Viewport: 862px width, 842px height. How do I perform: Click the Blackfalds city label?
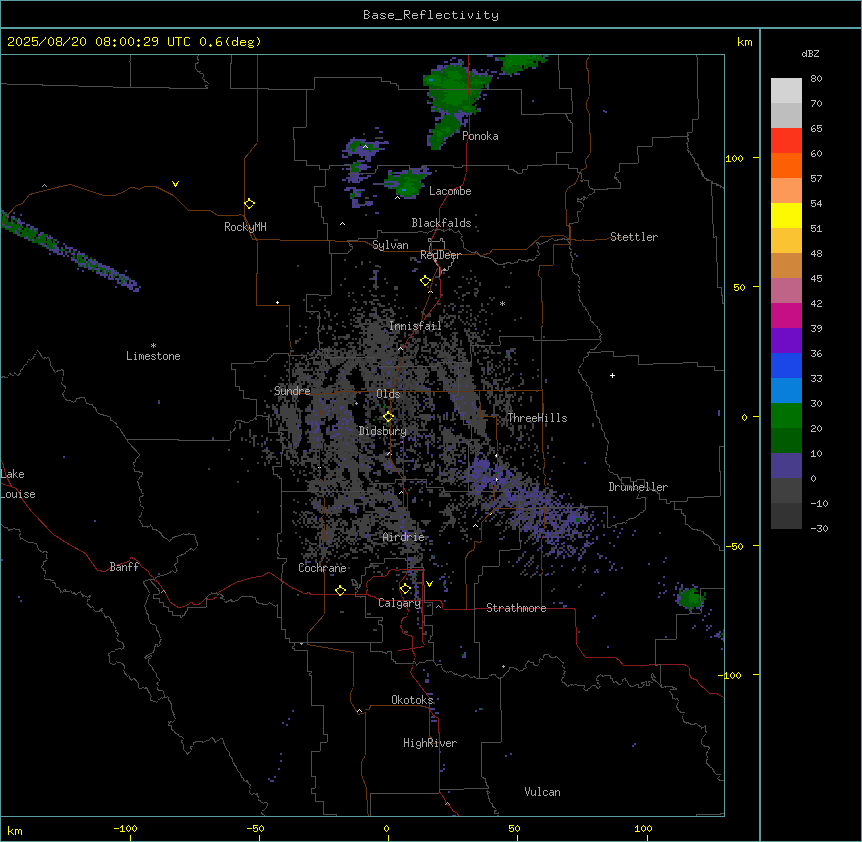[441, 223]
